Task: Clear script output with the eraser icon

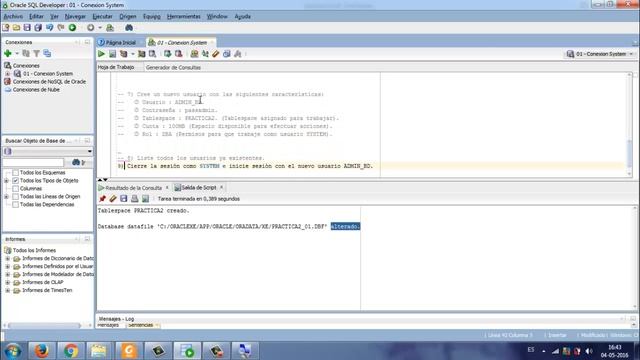Action: point(113,199)
